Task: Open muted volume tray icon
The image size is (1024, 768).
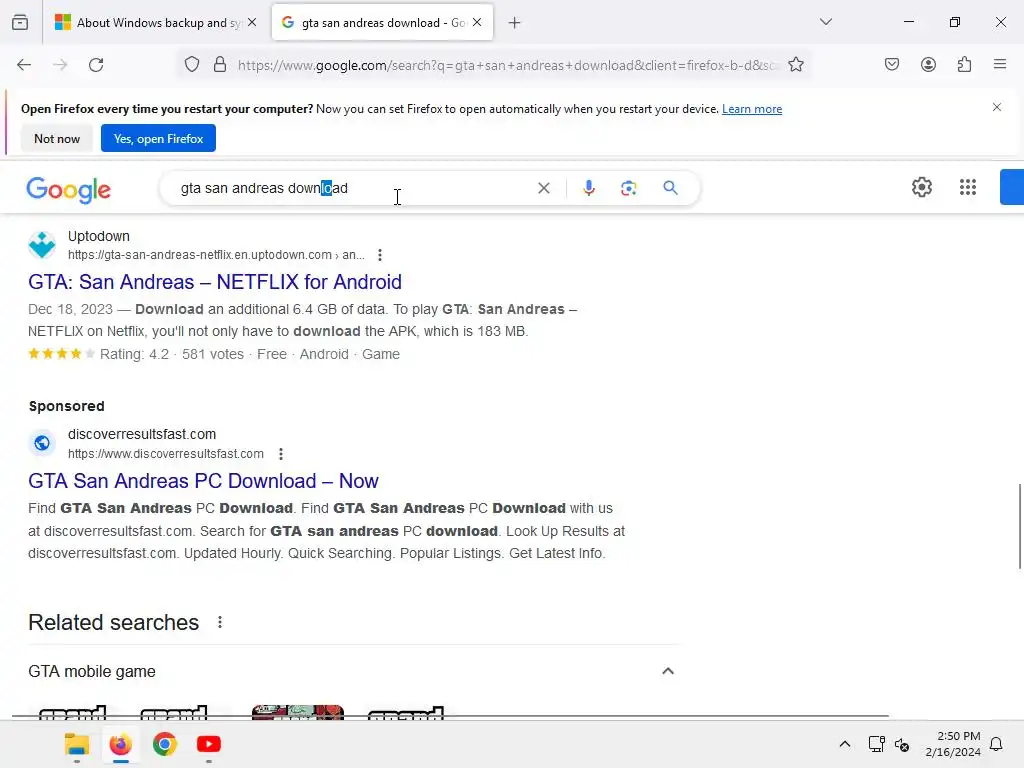Action: pyautogui.click(x=902, y=744)
